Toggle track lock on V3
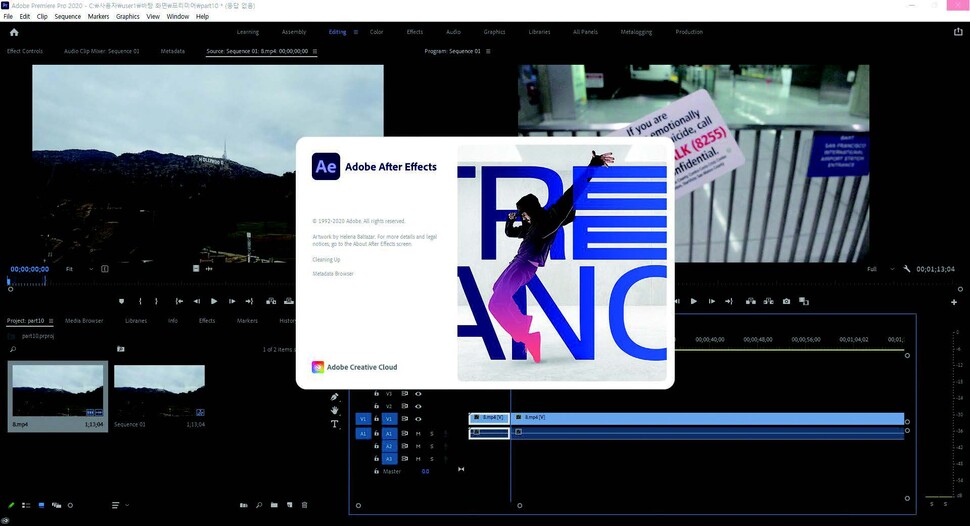The width and height of the screenshot is (970, 526). pyautogui.click(x=376, y=394)
